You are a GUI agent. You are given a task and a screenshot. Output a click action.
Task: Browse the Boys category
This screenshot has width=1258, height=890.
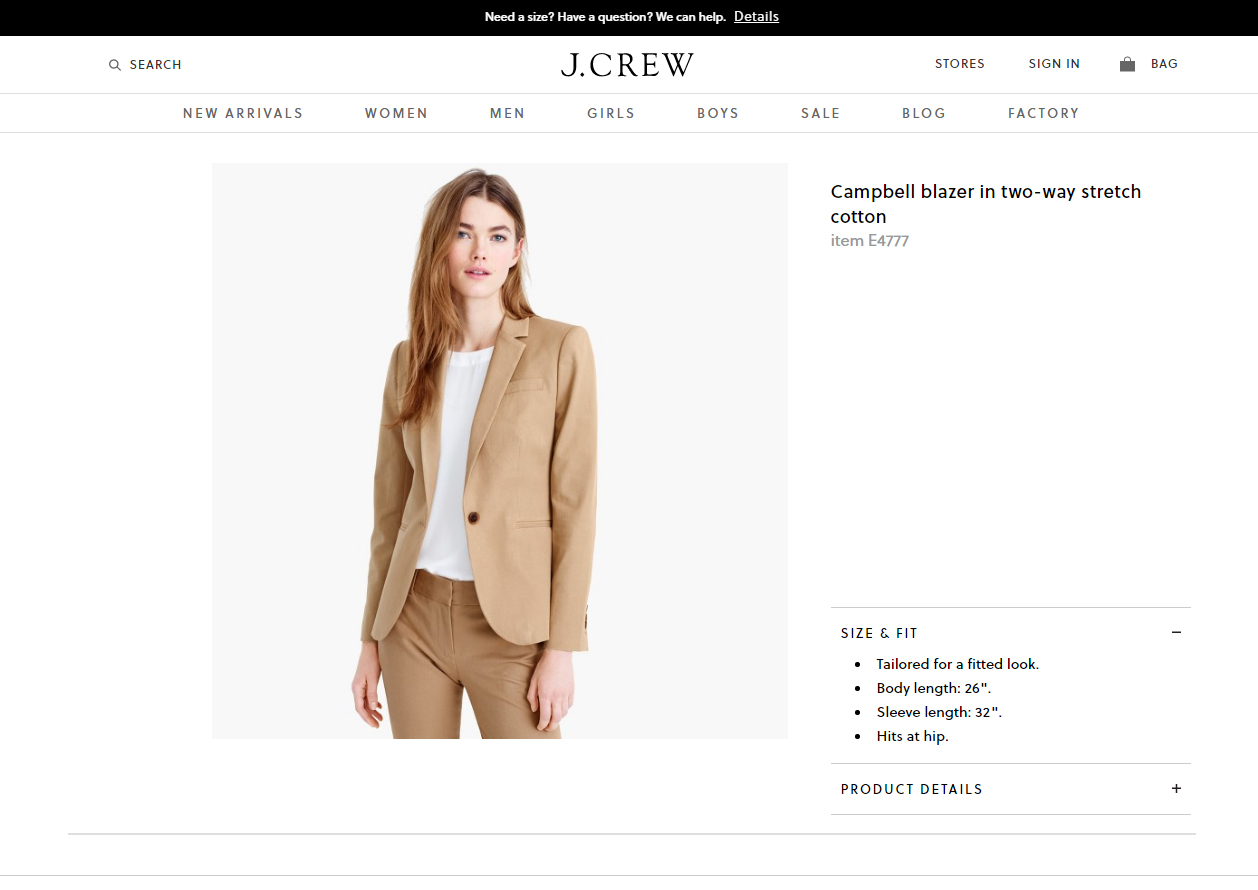(718, 113)
